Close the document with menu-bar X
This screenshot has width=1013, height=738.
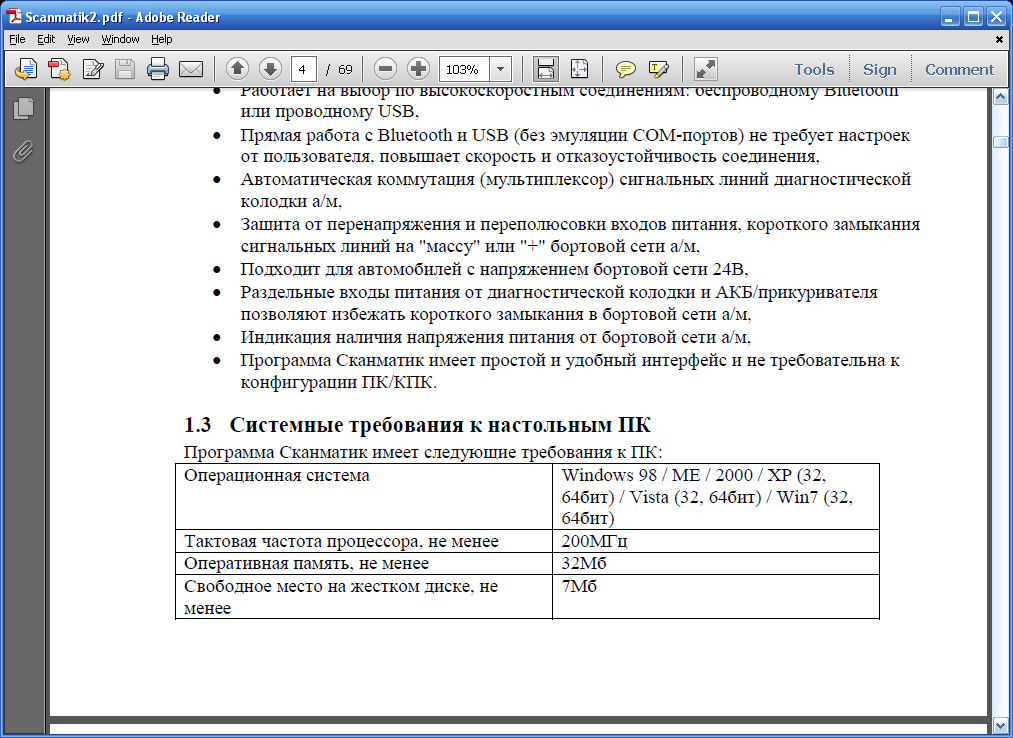[x=999, y=39]
